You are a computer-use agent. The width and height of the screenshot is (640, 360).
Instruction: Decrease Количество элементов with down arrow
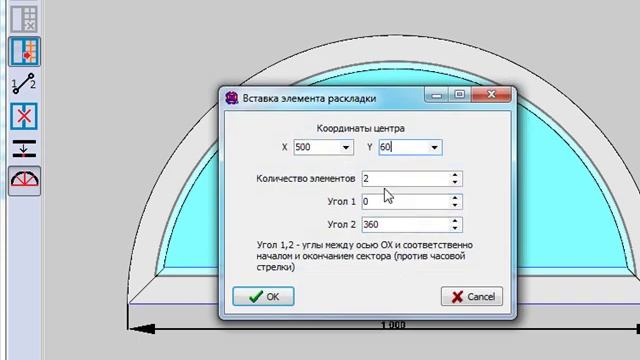pos(455,182)
